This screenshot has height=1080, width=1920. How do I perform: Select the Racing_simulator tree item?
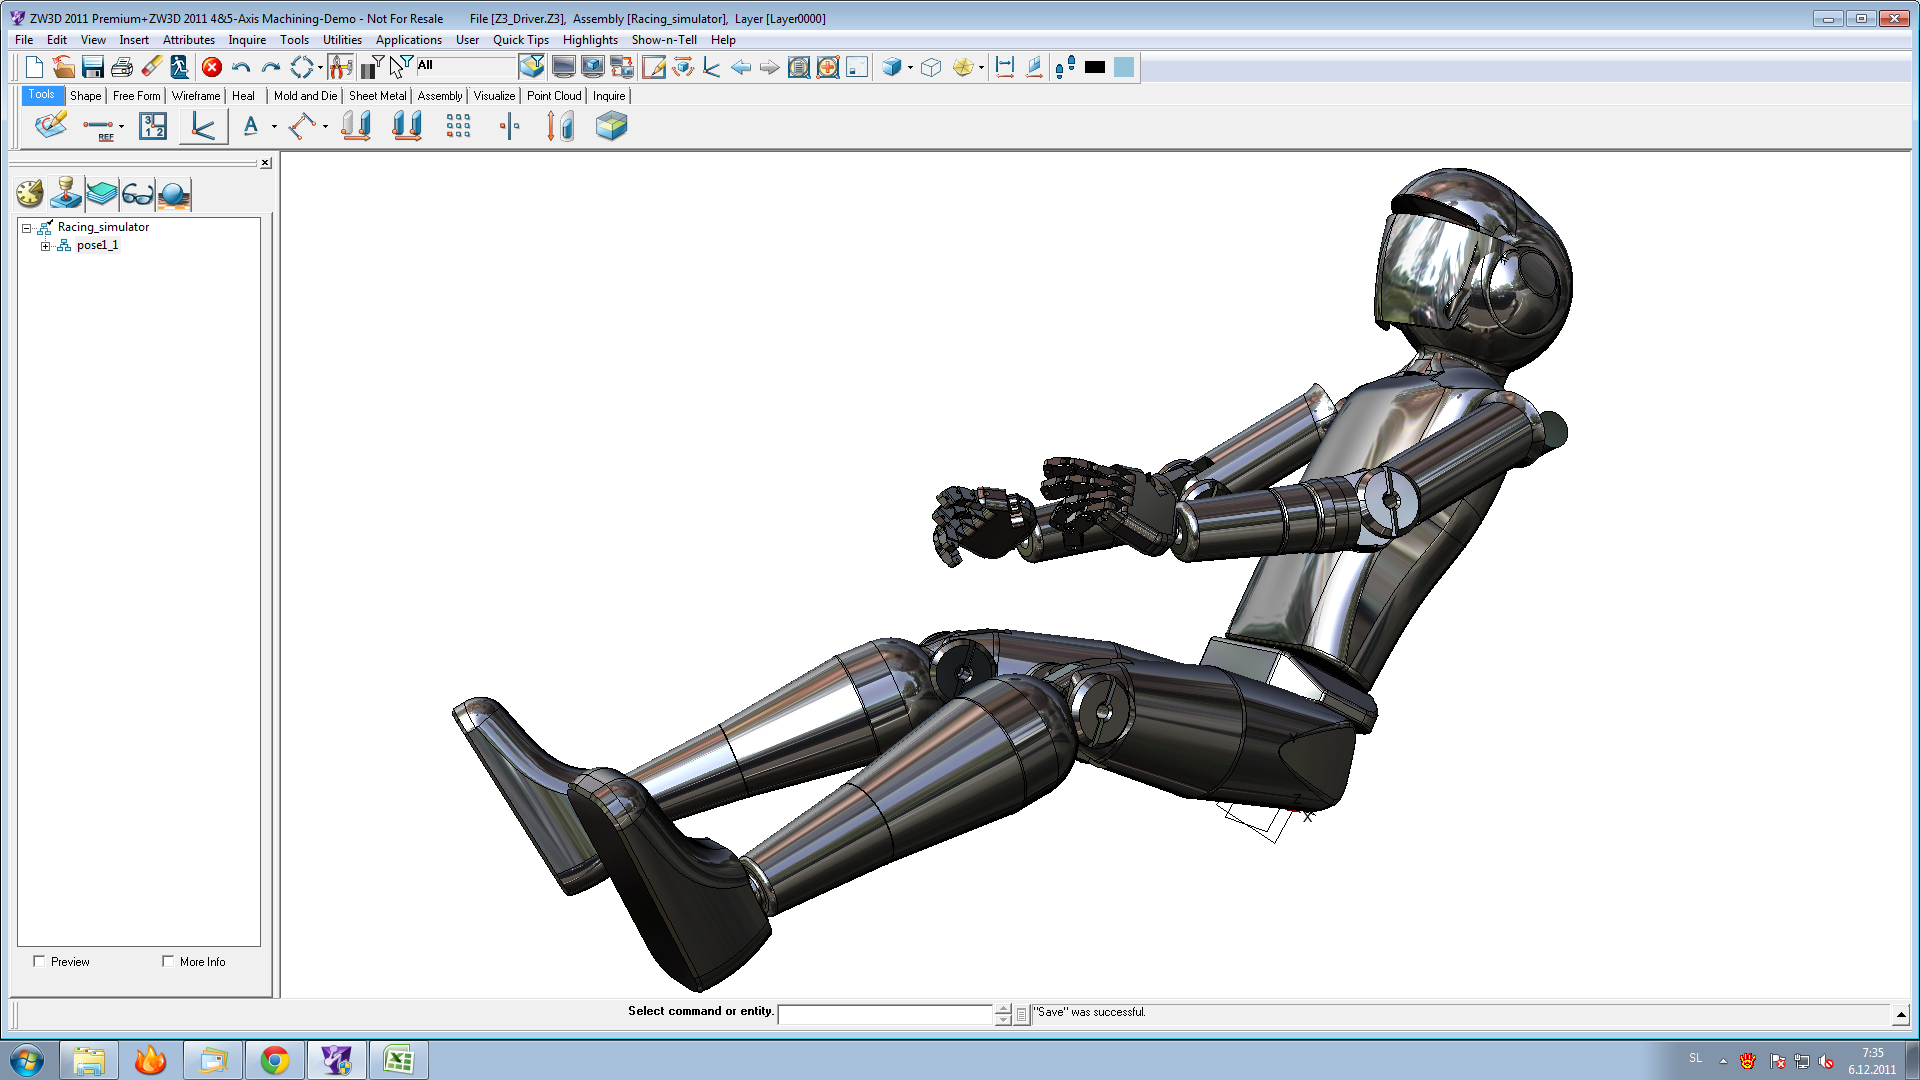click(x=103, y=227)
